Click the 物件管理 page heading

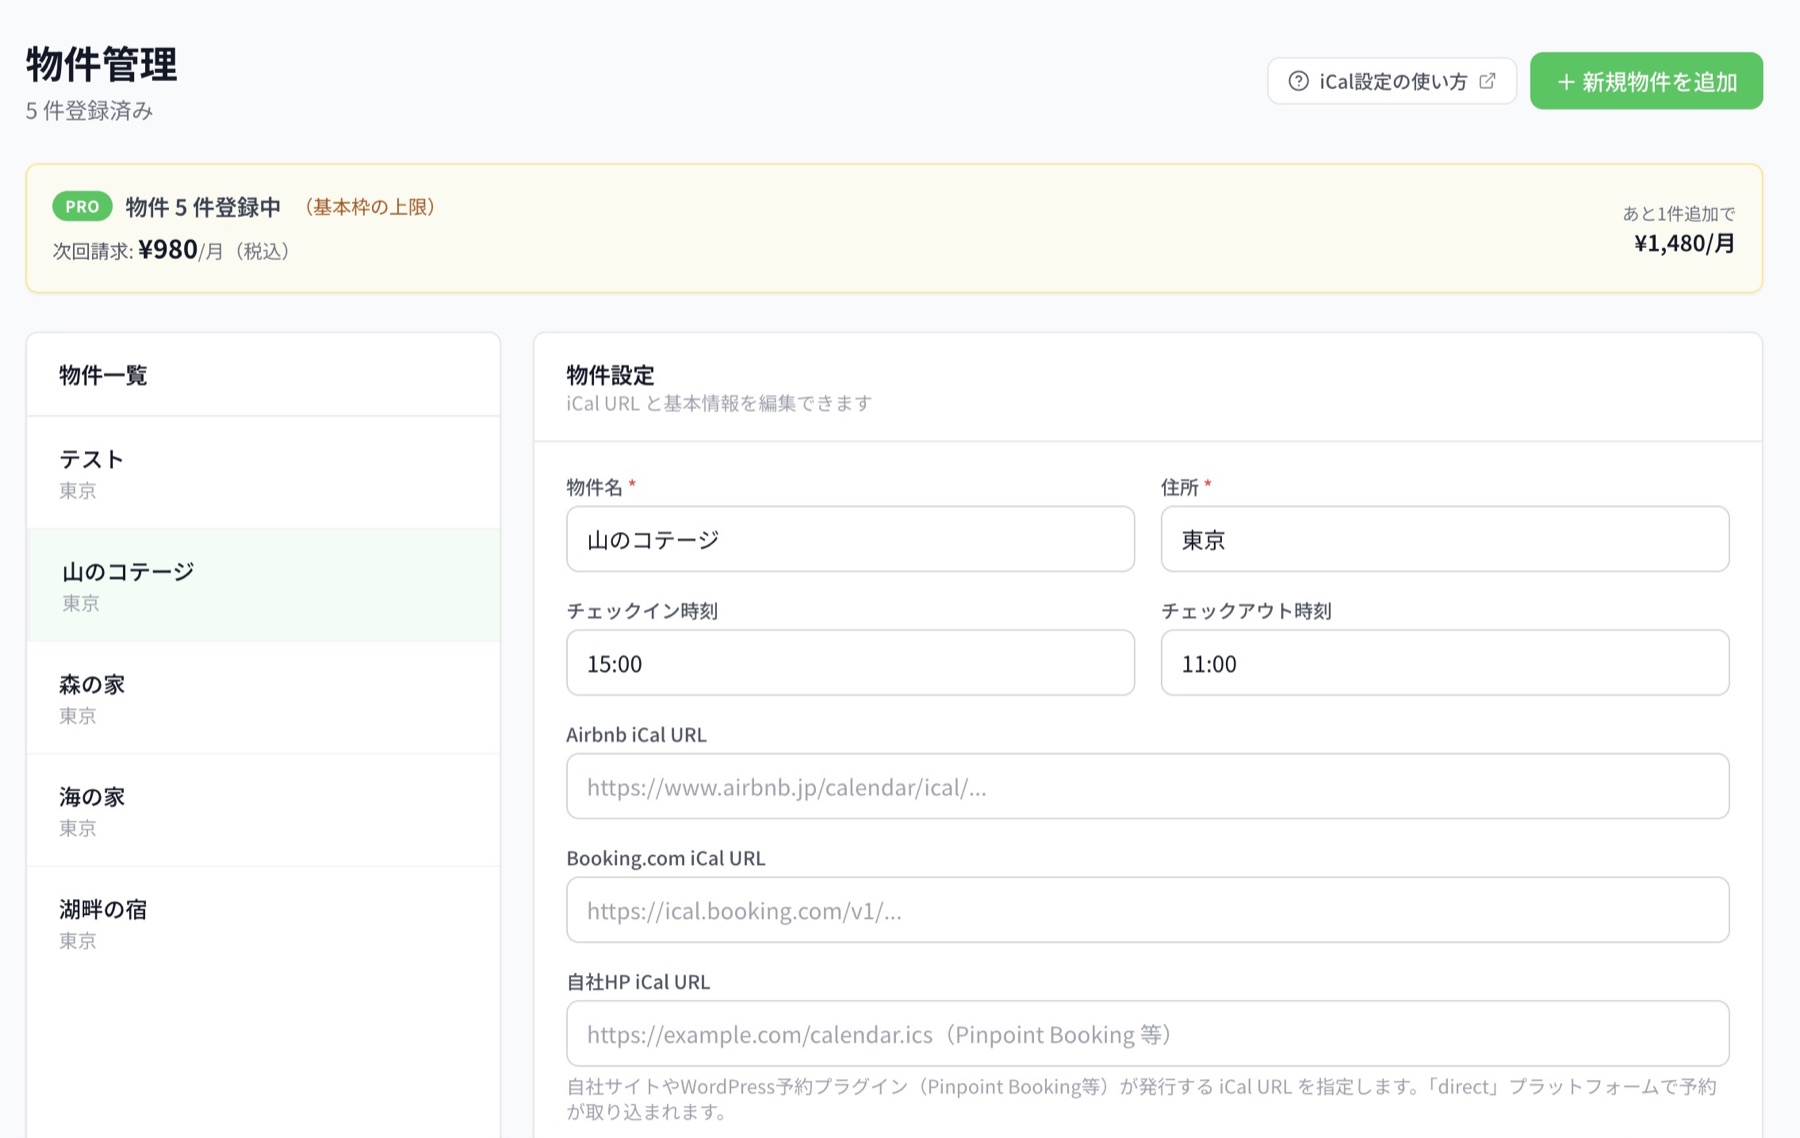(102, 65)
